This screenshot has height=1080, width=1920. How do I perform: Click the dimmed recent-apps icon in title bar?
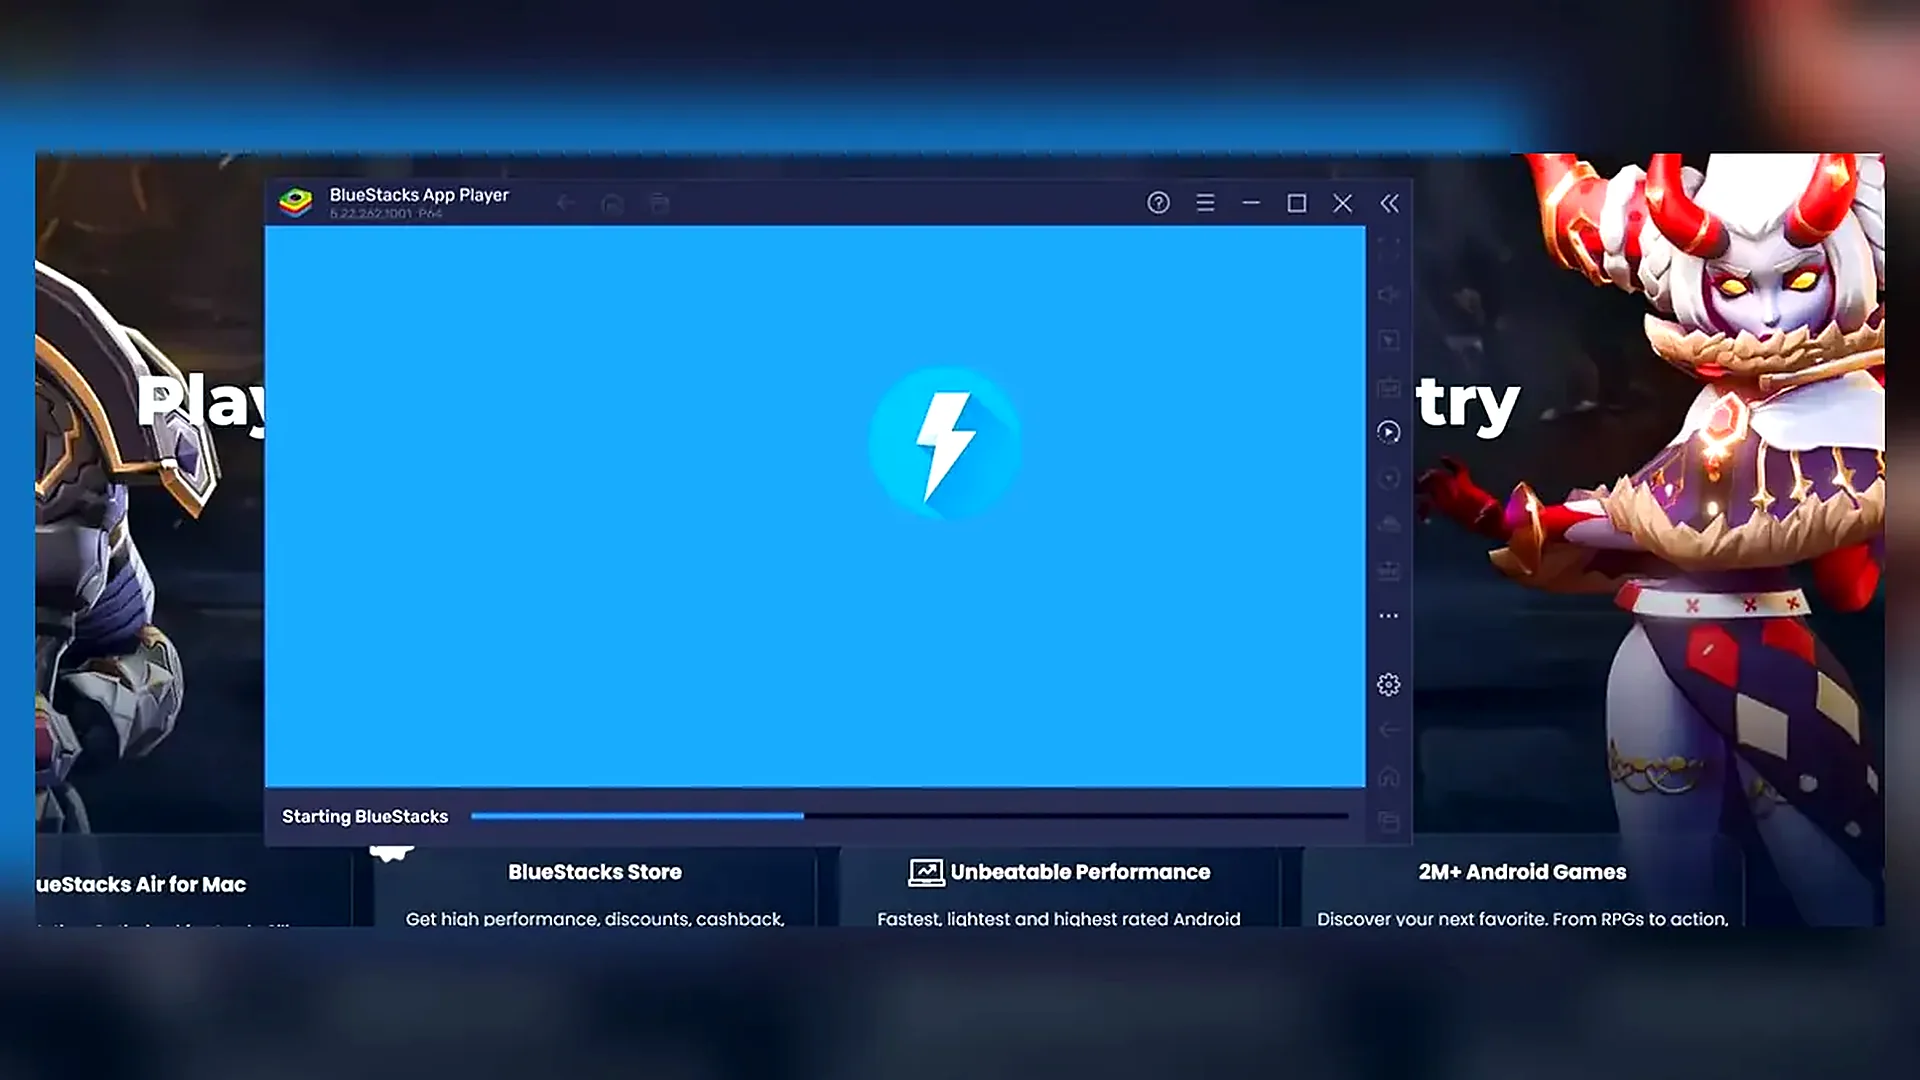[659, 204]
